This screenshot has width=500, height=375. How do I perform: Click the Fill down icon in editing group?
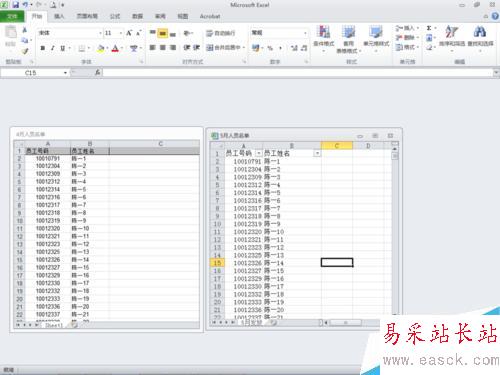tap(429, 38)
